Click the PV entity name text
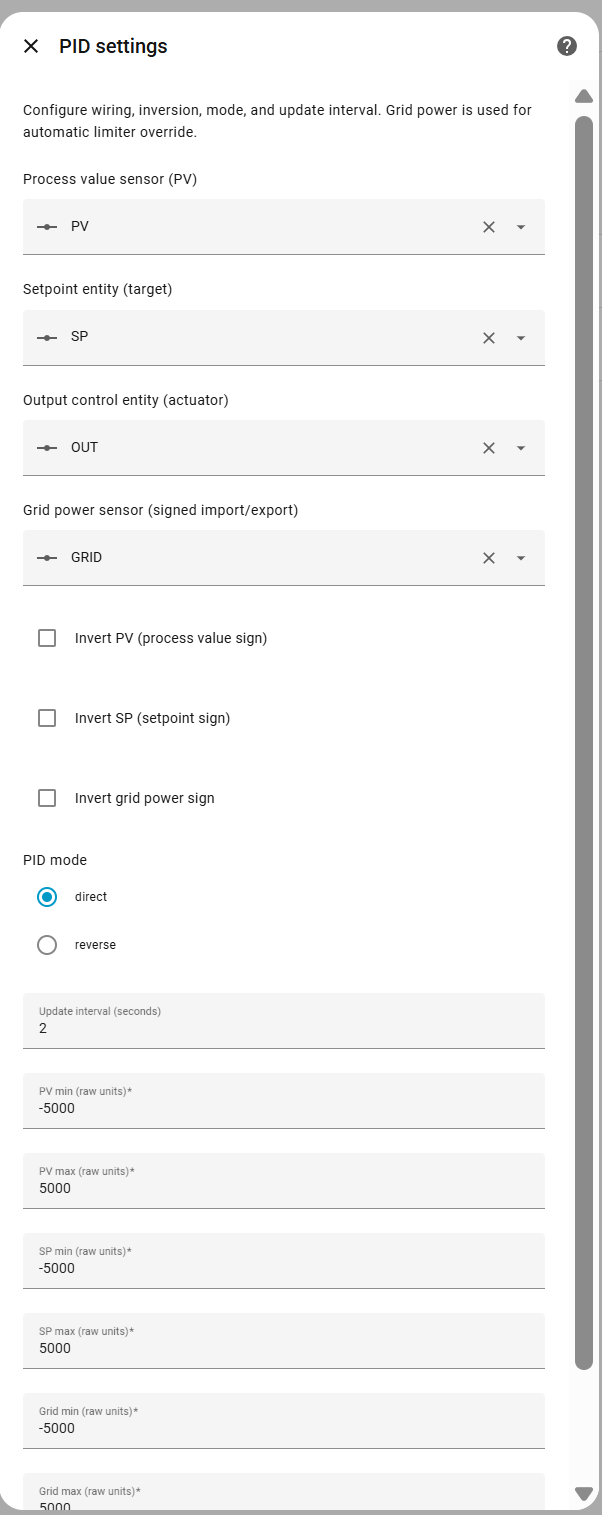The image size is (602, 1515). (80, 227)
